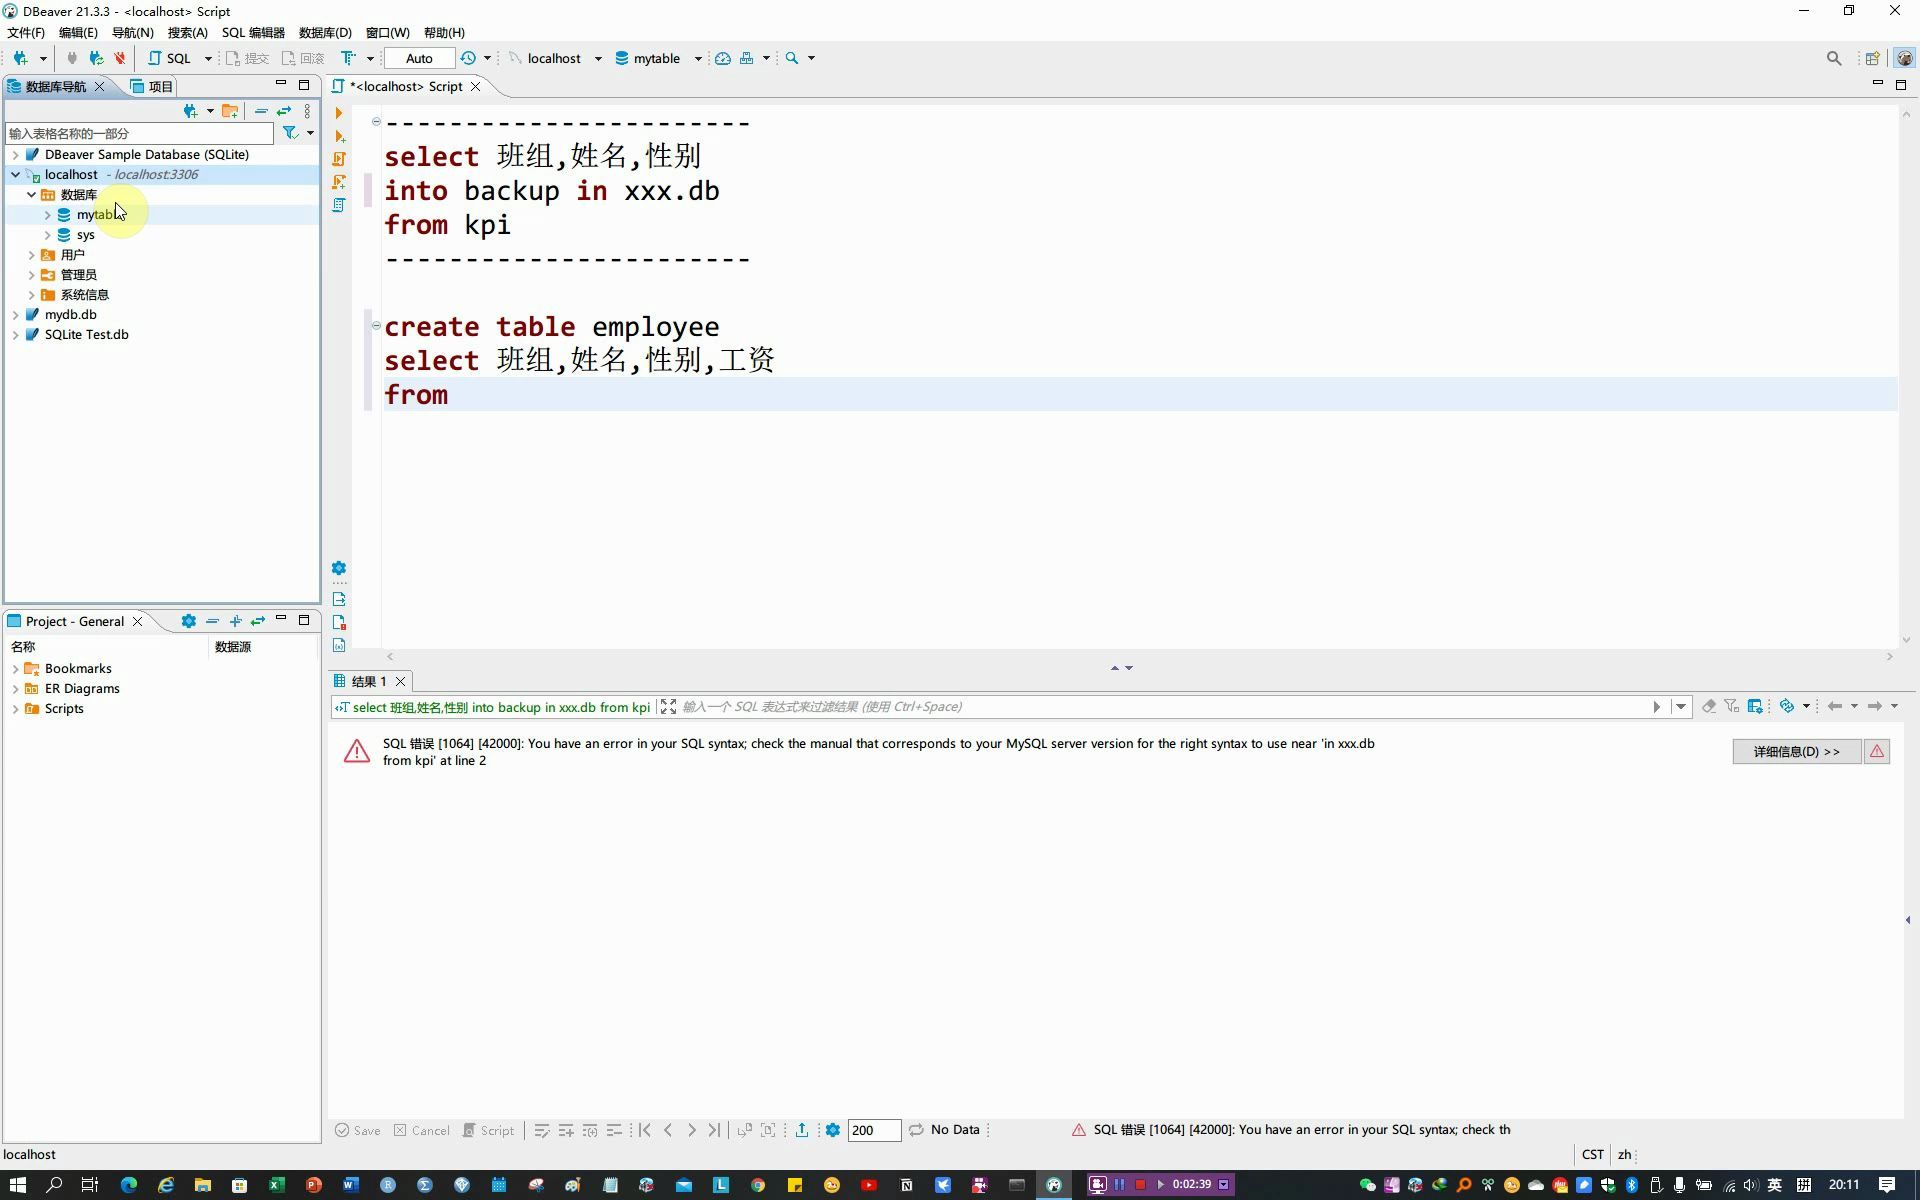
Task: Expand the 数据库 node in navigator
Action: click(30, 194)
